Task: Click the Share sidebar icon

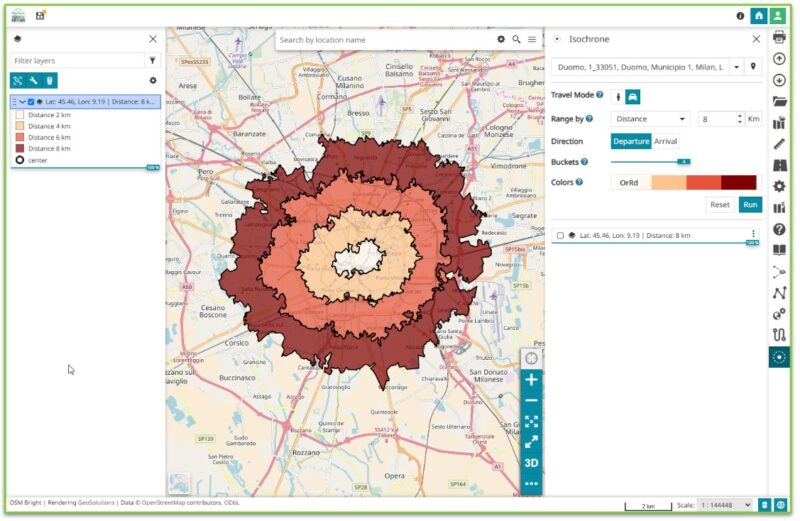Action: click(779, 272)
